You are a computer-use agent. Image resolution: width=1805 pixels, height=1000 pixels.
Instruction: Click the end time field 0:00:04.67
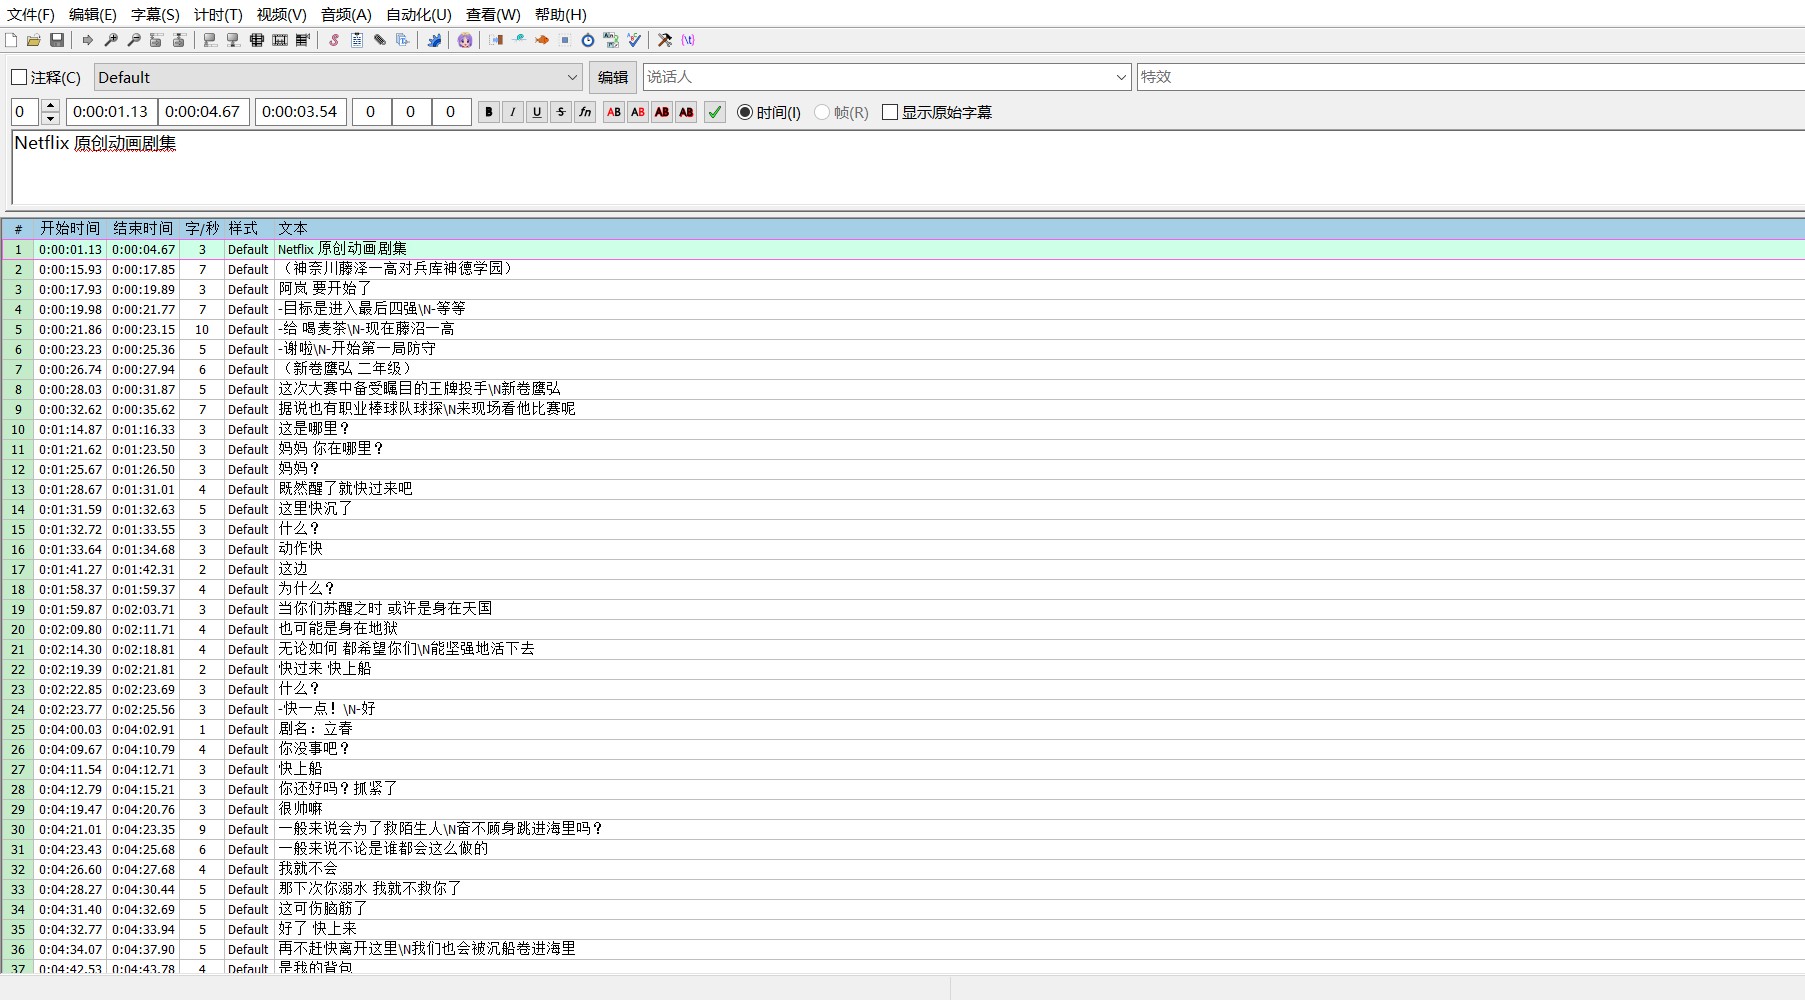click(x=203, y=112)
